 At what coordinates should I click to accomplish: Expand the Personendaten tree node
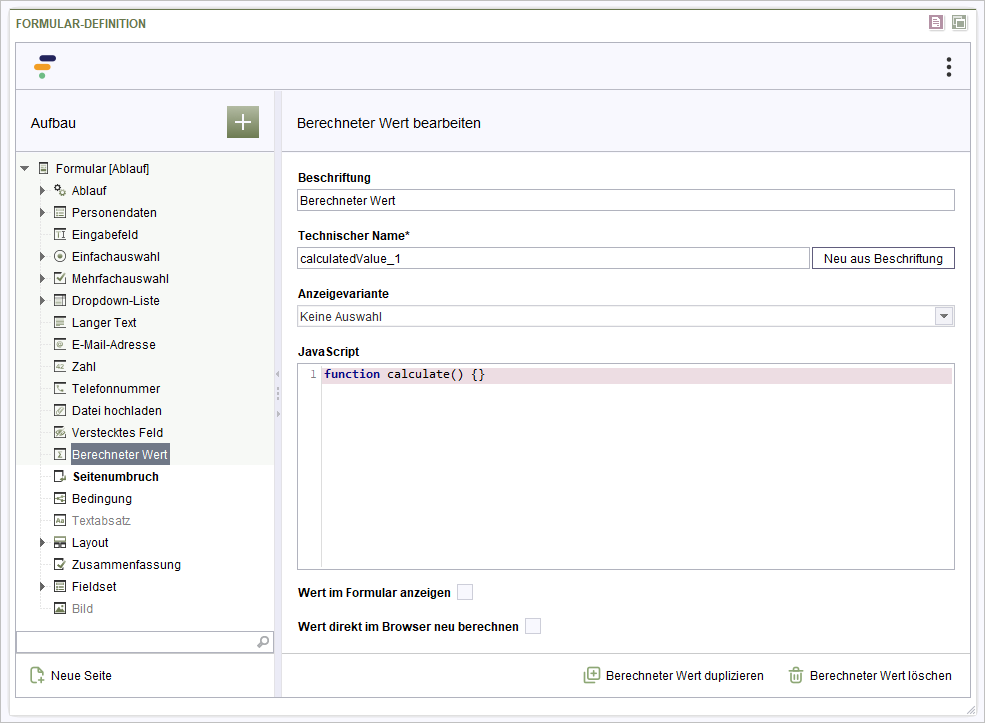(x=42, y=212)
